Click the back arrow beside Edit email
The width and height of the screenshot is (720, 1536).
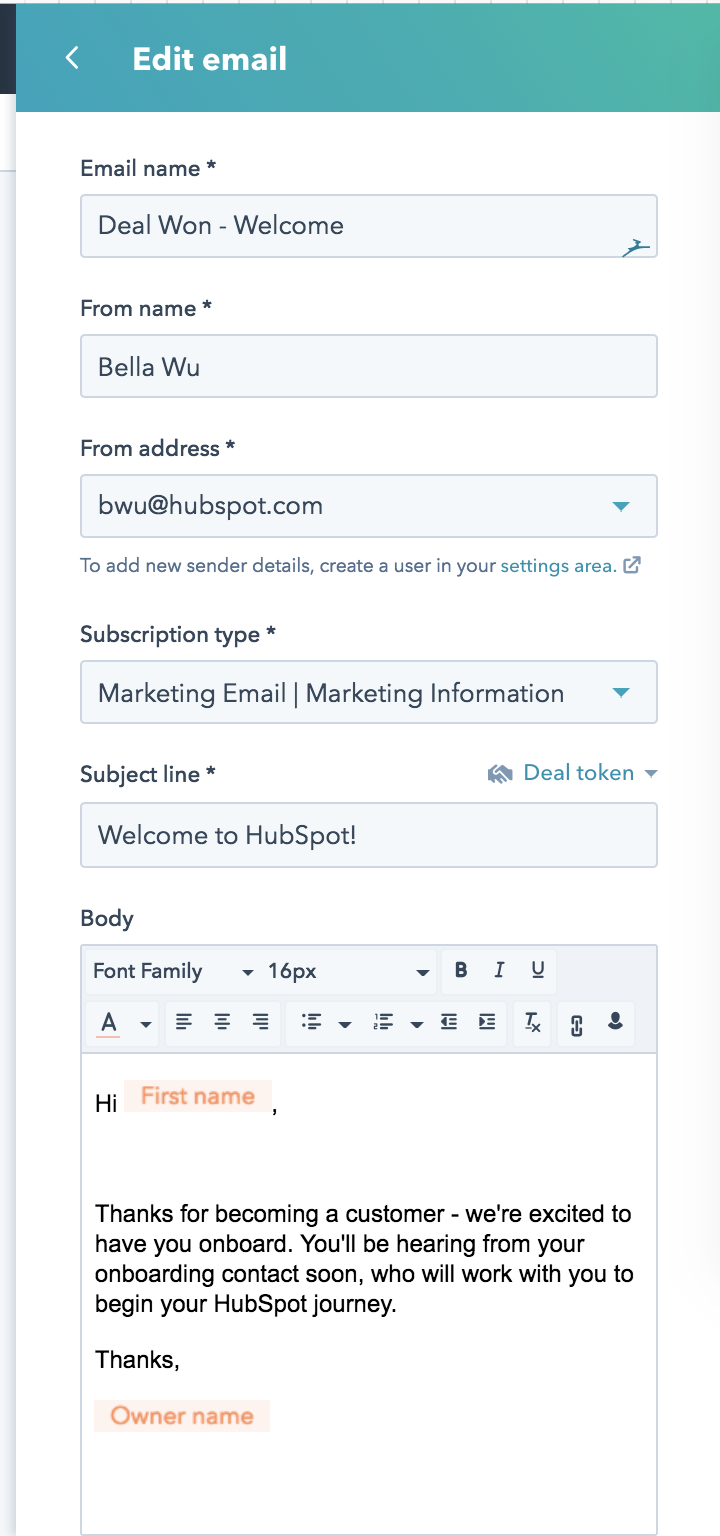click(72, 58)
